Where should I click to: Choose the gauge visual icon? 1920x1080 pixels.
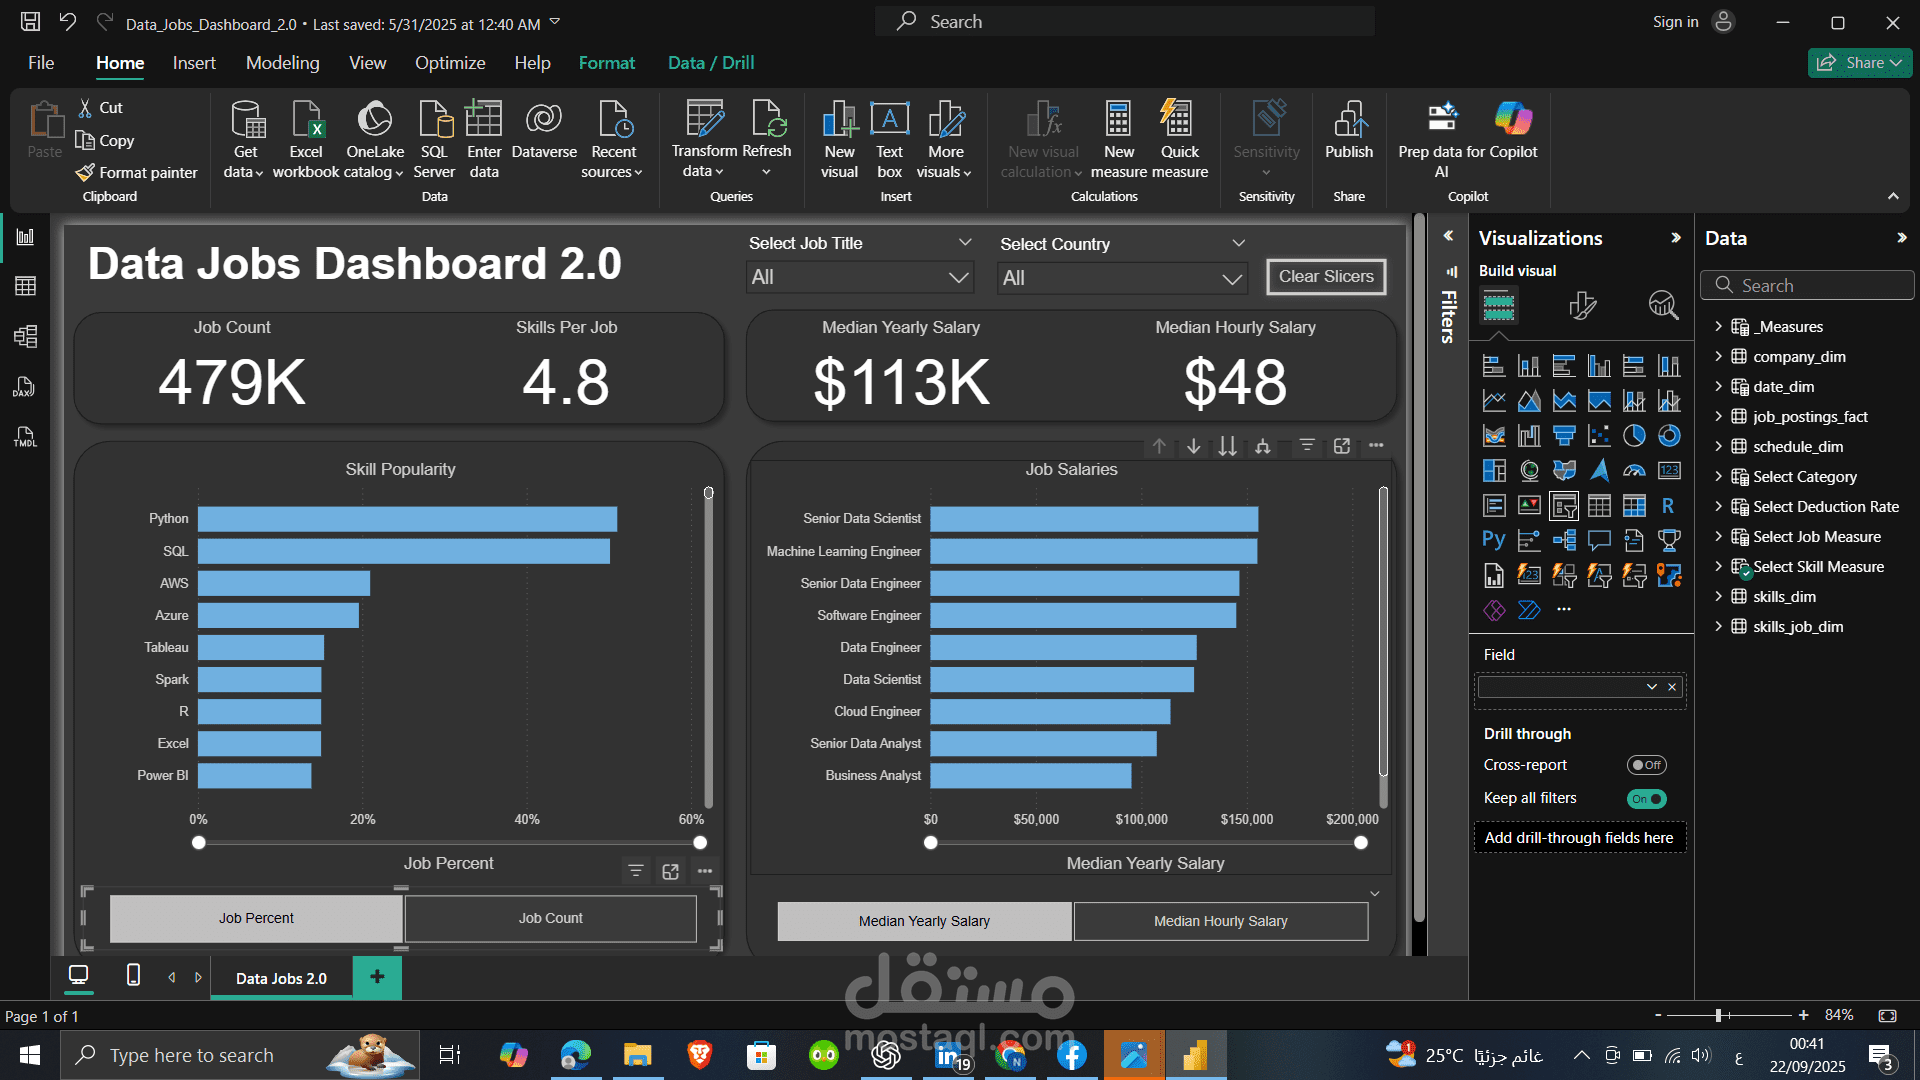coord(1634,470)
